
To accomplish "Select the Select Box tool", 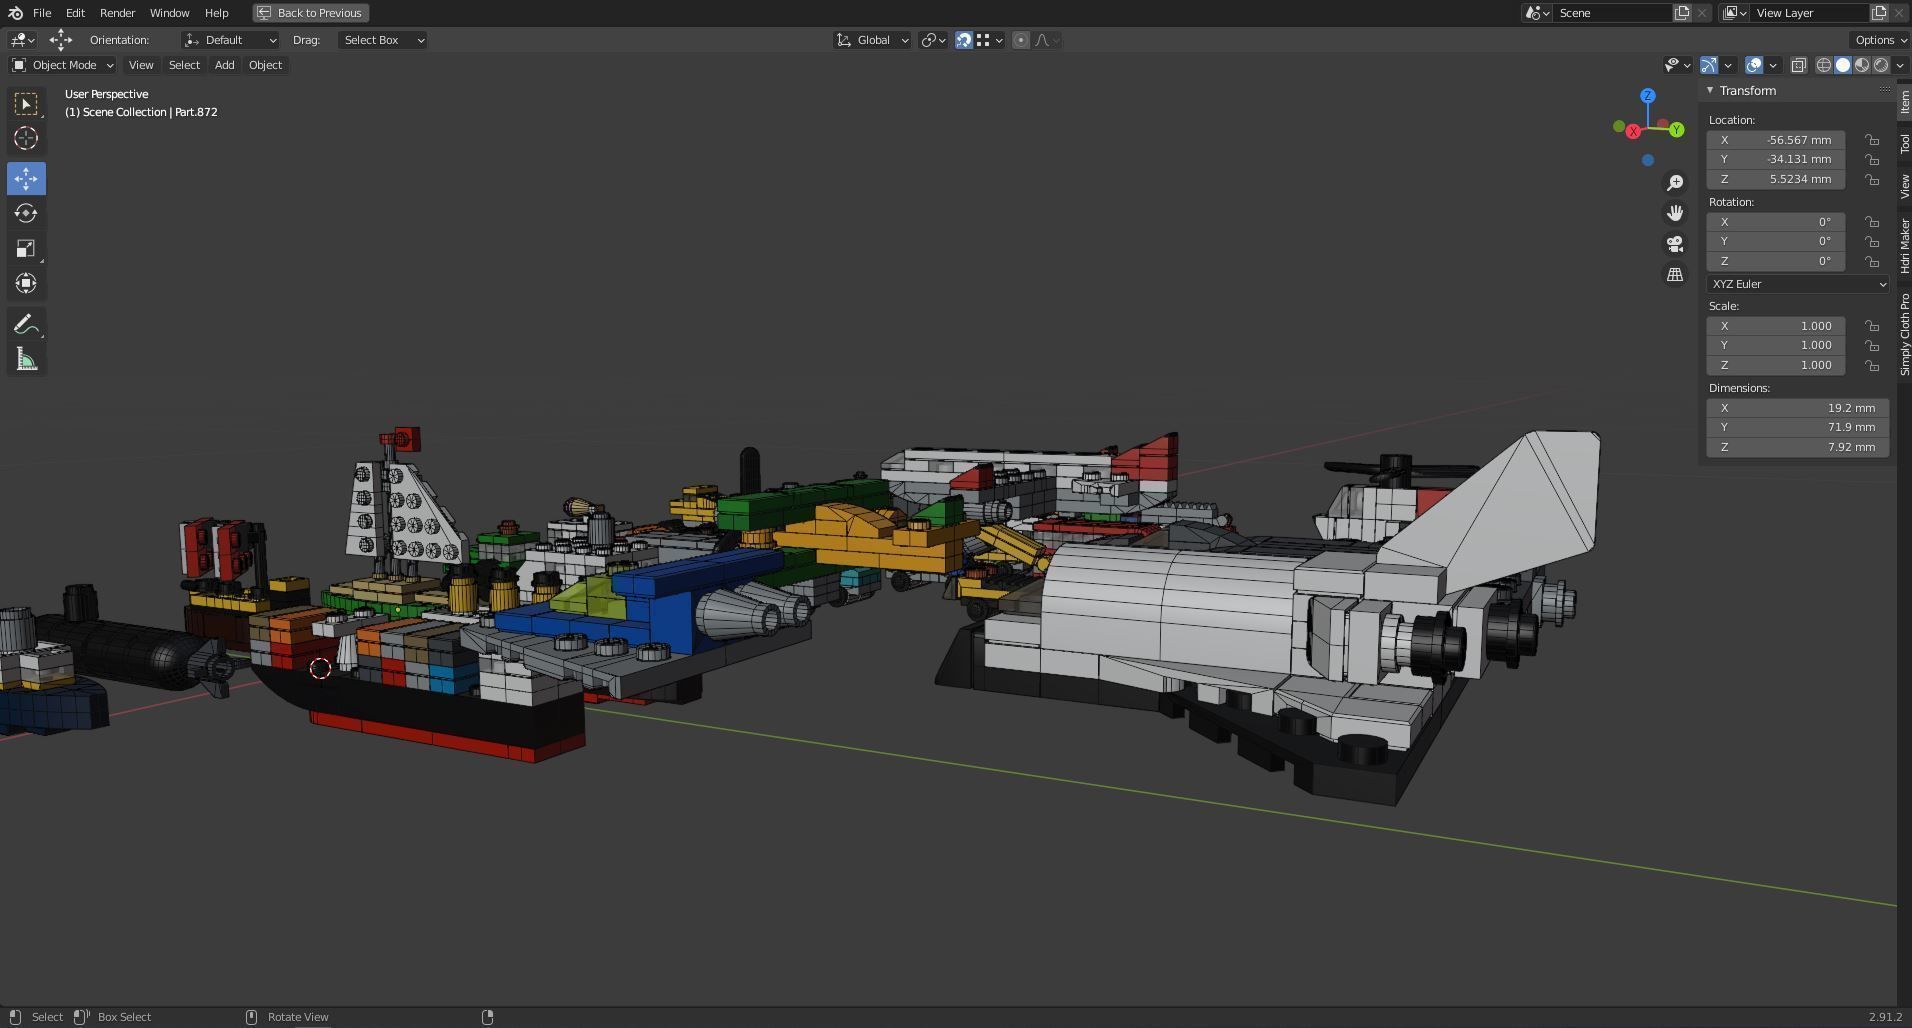I will tap(26, 104).
